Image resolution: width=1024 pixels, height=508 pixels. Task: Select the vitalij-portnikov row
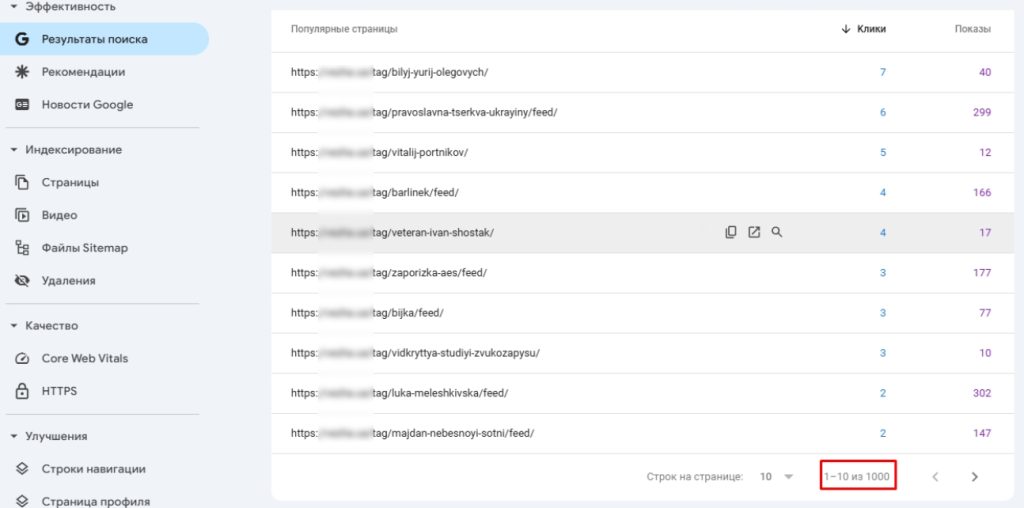coord(643,153)
